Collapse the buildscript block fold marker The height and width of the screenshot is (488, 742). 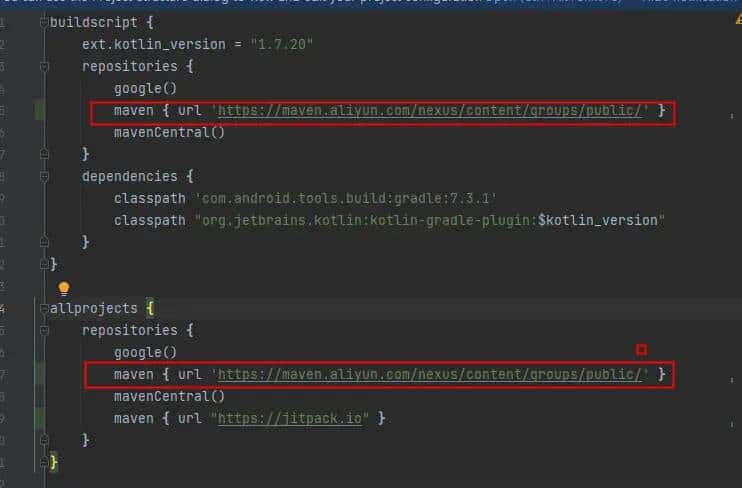pos(44,22)
